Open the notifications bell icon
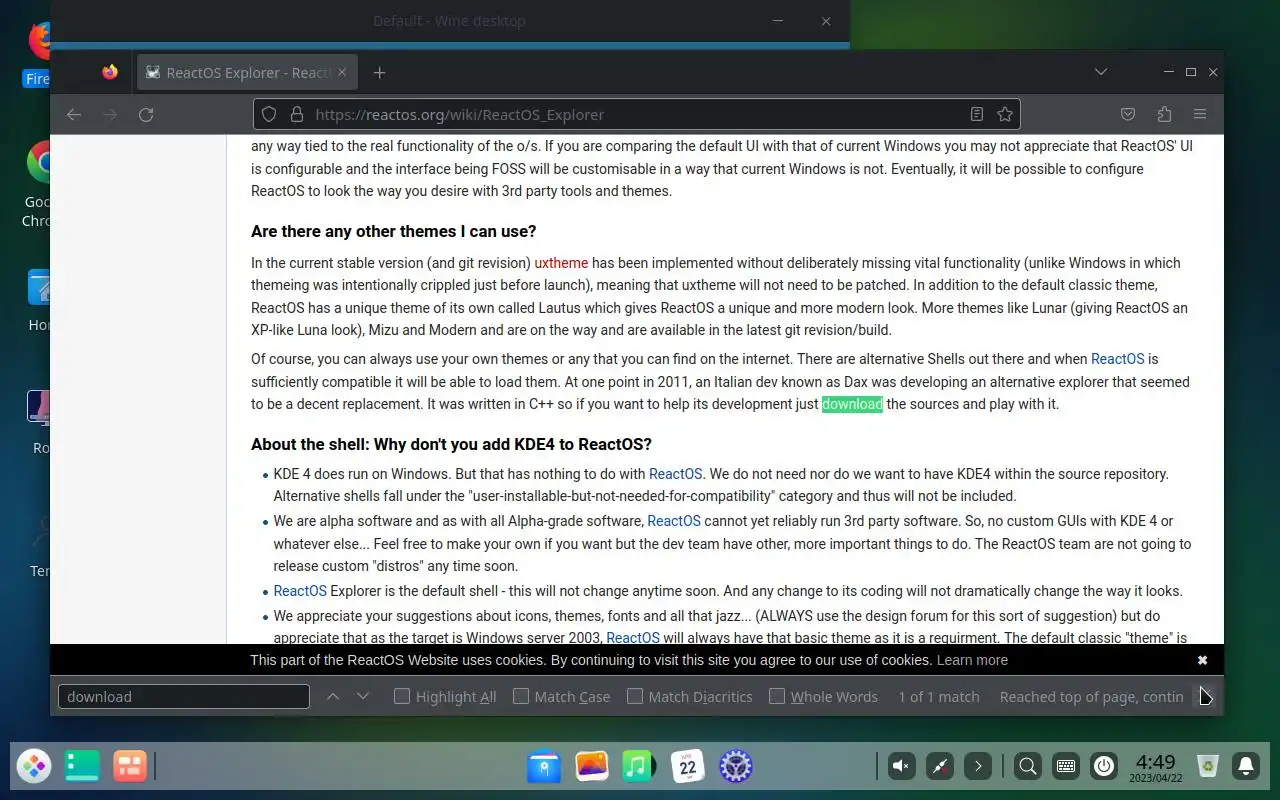The width and height of the screenshot is (1280, 800). 1246,766
